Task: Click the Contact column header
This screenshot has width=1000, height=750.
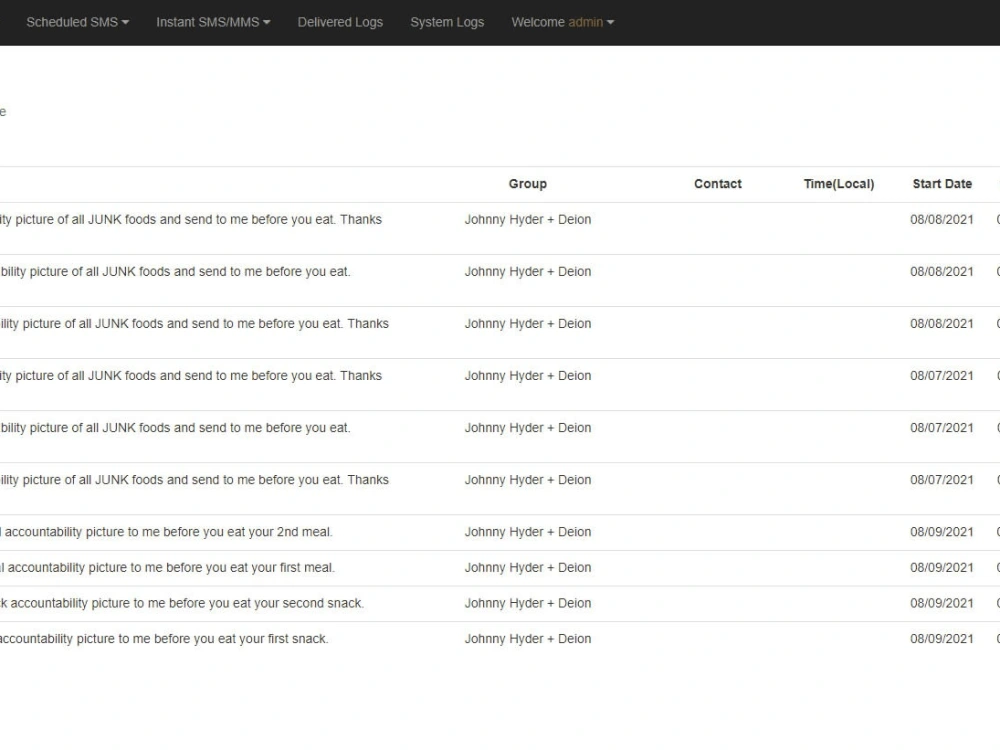Action: (x=718, y=183)
